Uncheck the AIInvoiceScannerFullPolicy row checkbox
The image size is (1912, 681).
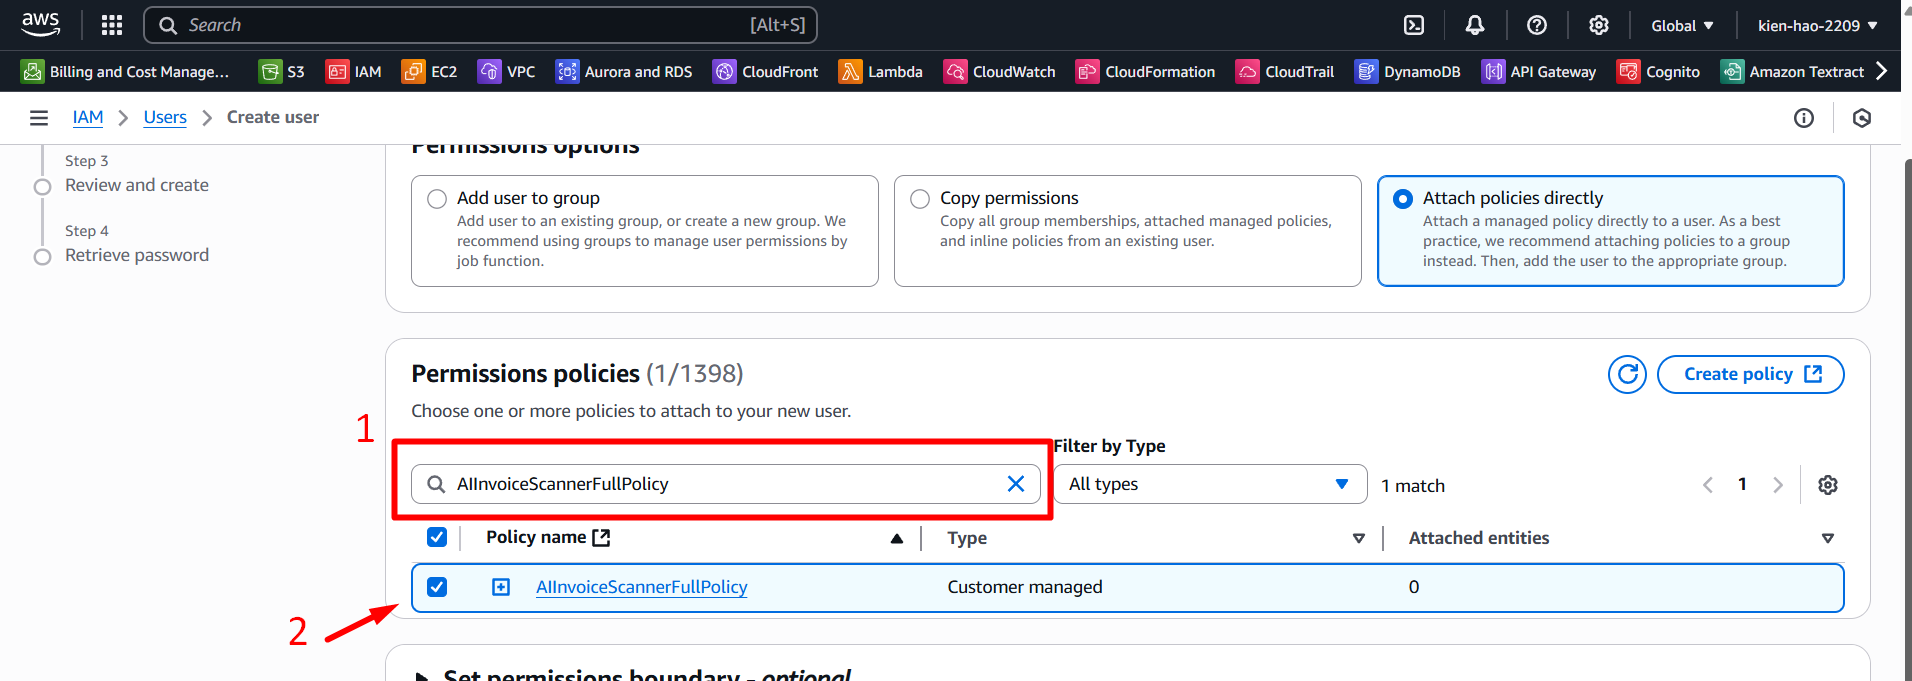tap(437, 587)
